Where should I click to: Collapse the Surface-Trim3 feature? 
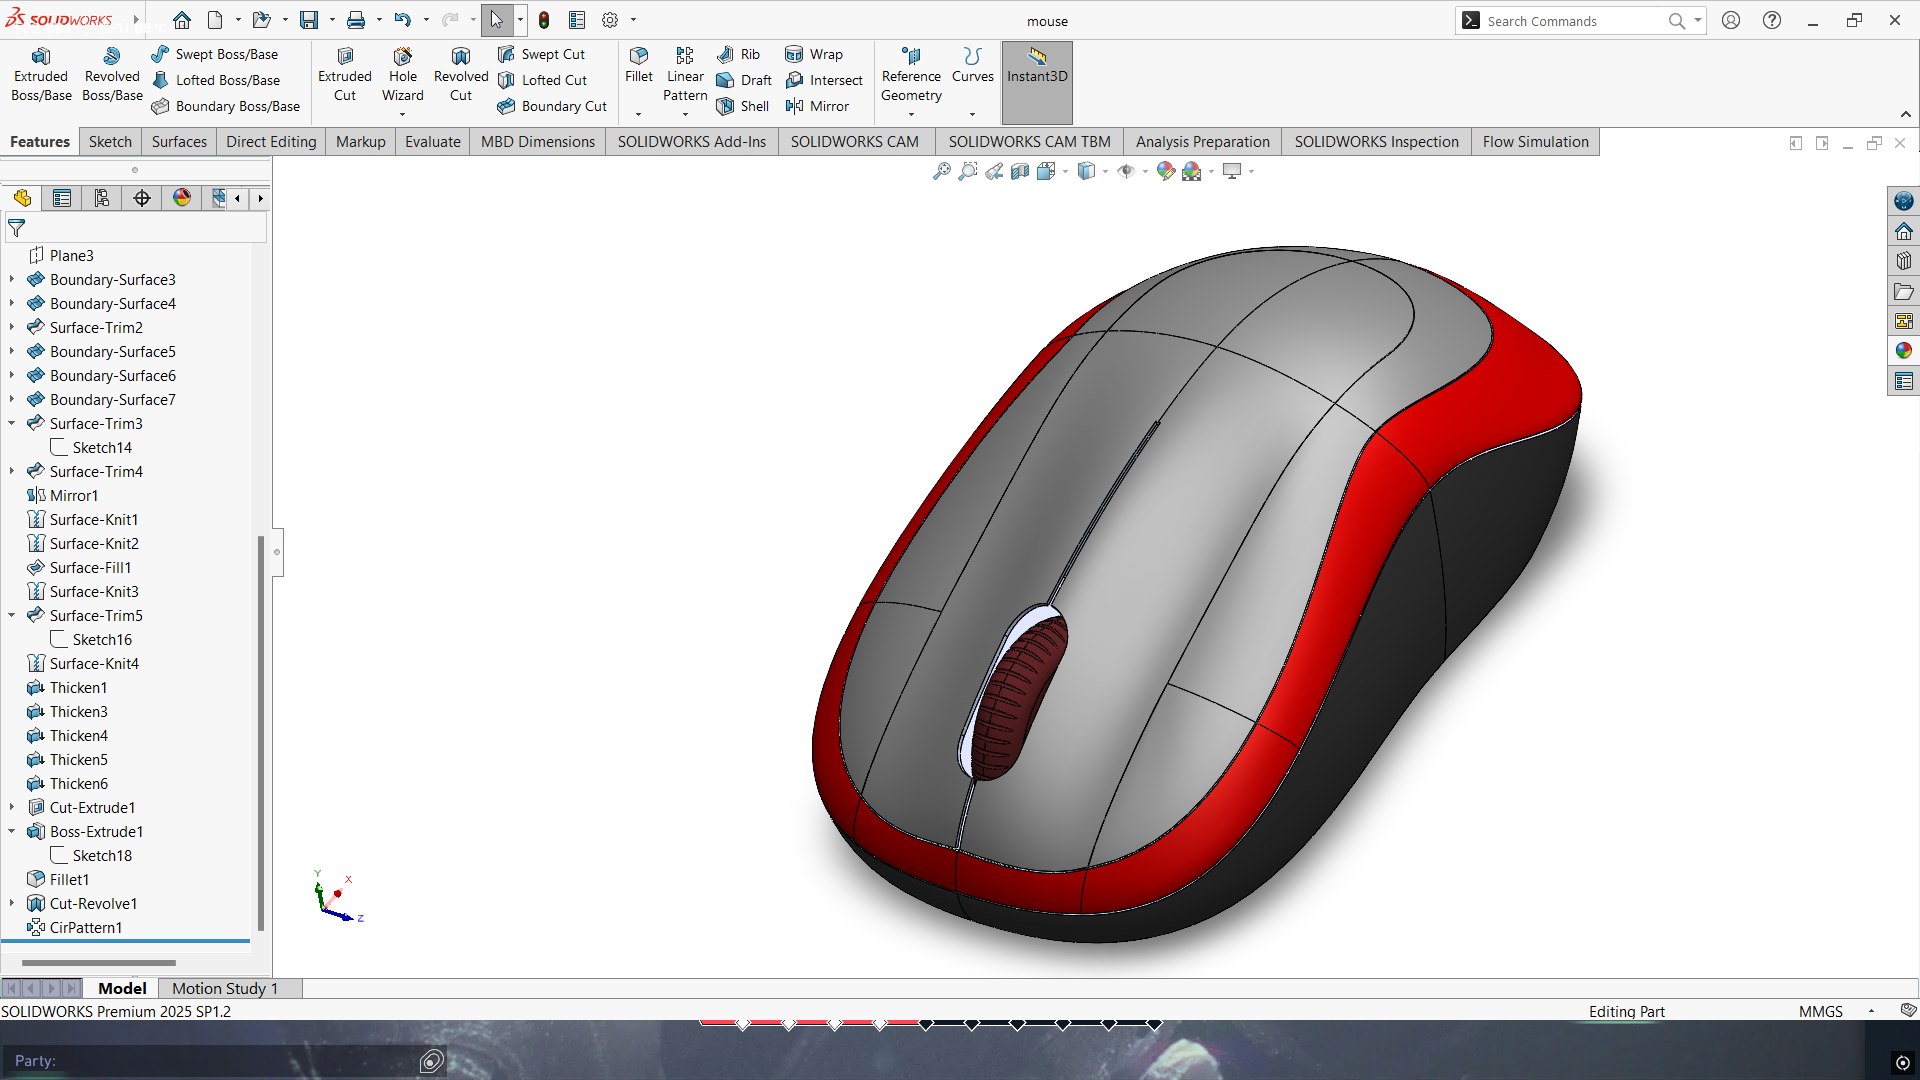[x=12, y=423]
